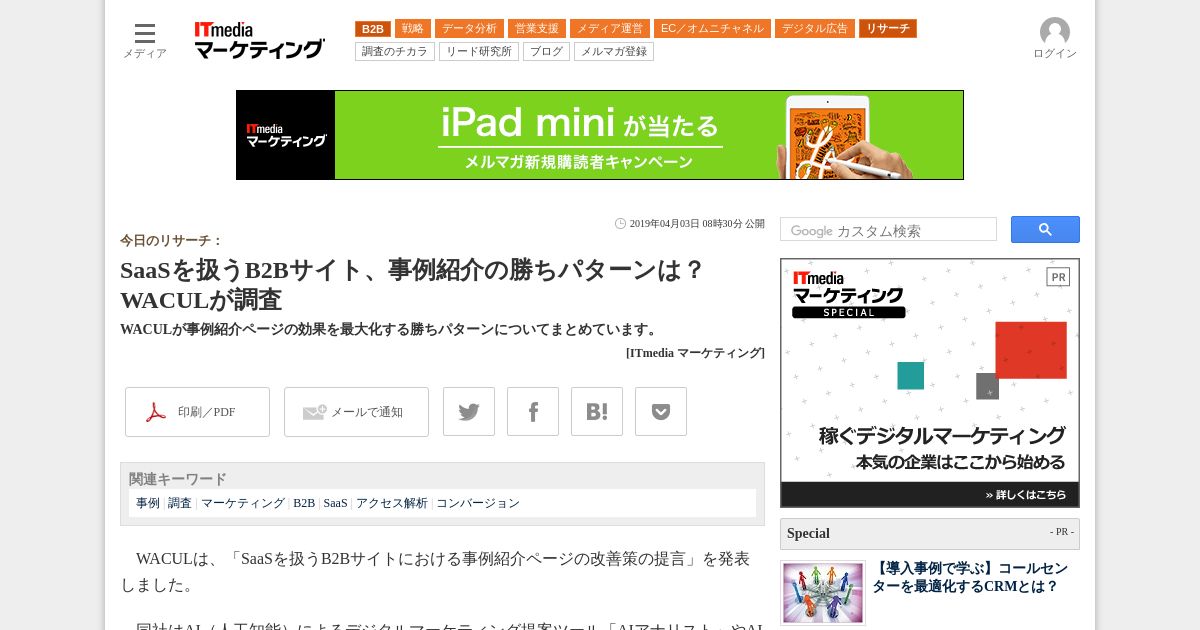Click the ITmedia マーケティング site logo
This screenshot has width=1200, height=630.
259,41
